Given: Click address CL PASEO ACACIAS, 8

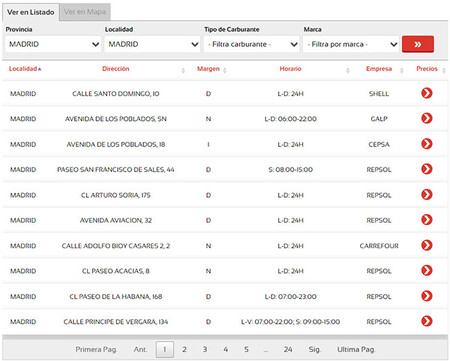Looking at the screenshot, I should tap(116, 271).
